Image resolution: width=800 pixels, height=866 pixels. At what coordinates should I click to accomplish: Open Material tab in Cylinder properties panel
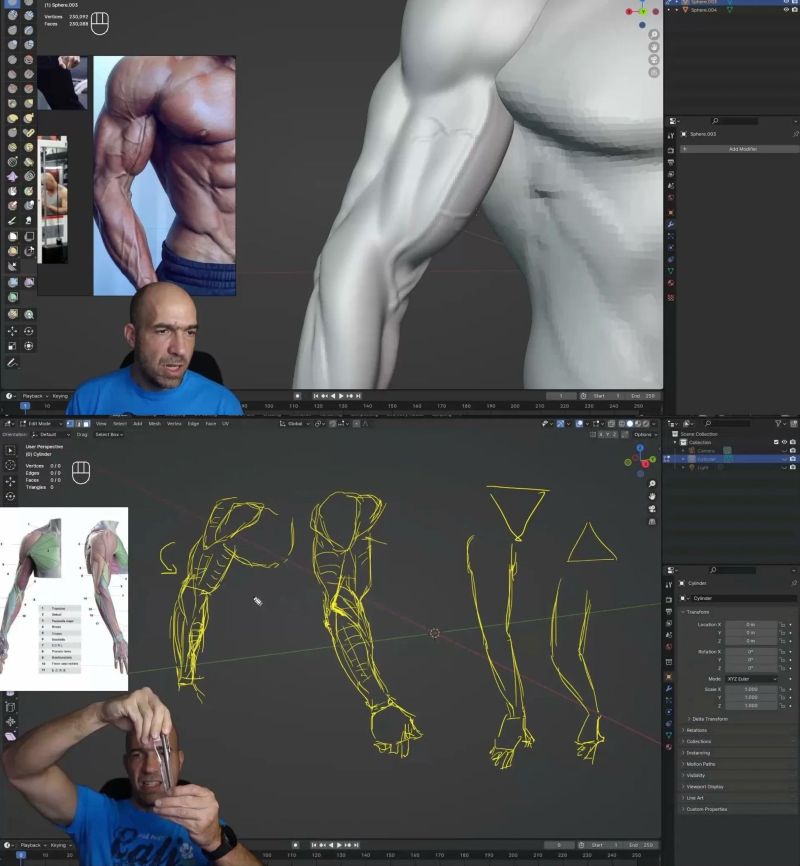point(669,747)
